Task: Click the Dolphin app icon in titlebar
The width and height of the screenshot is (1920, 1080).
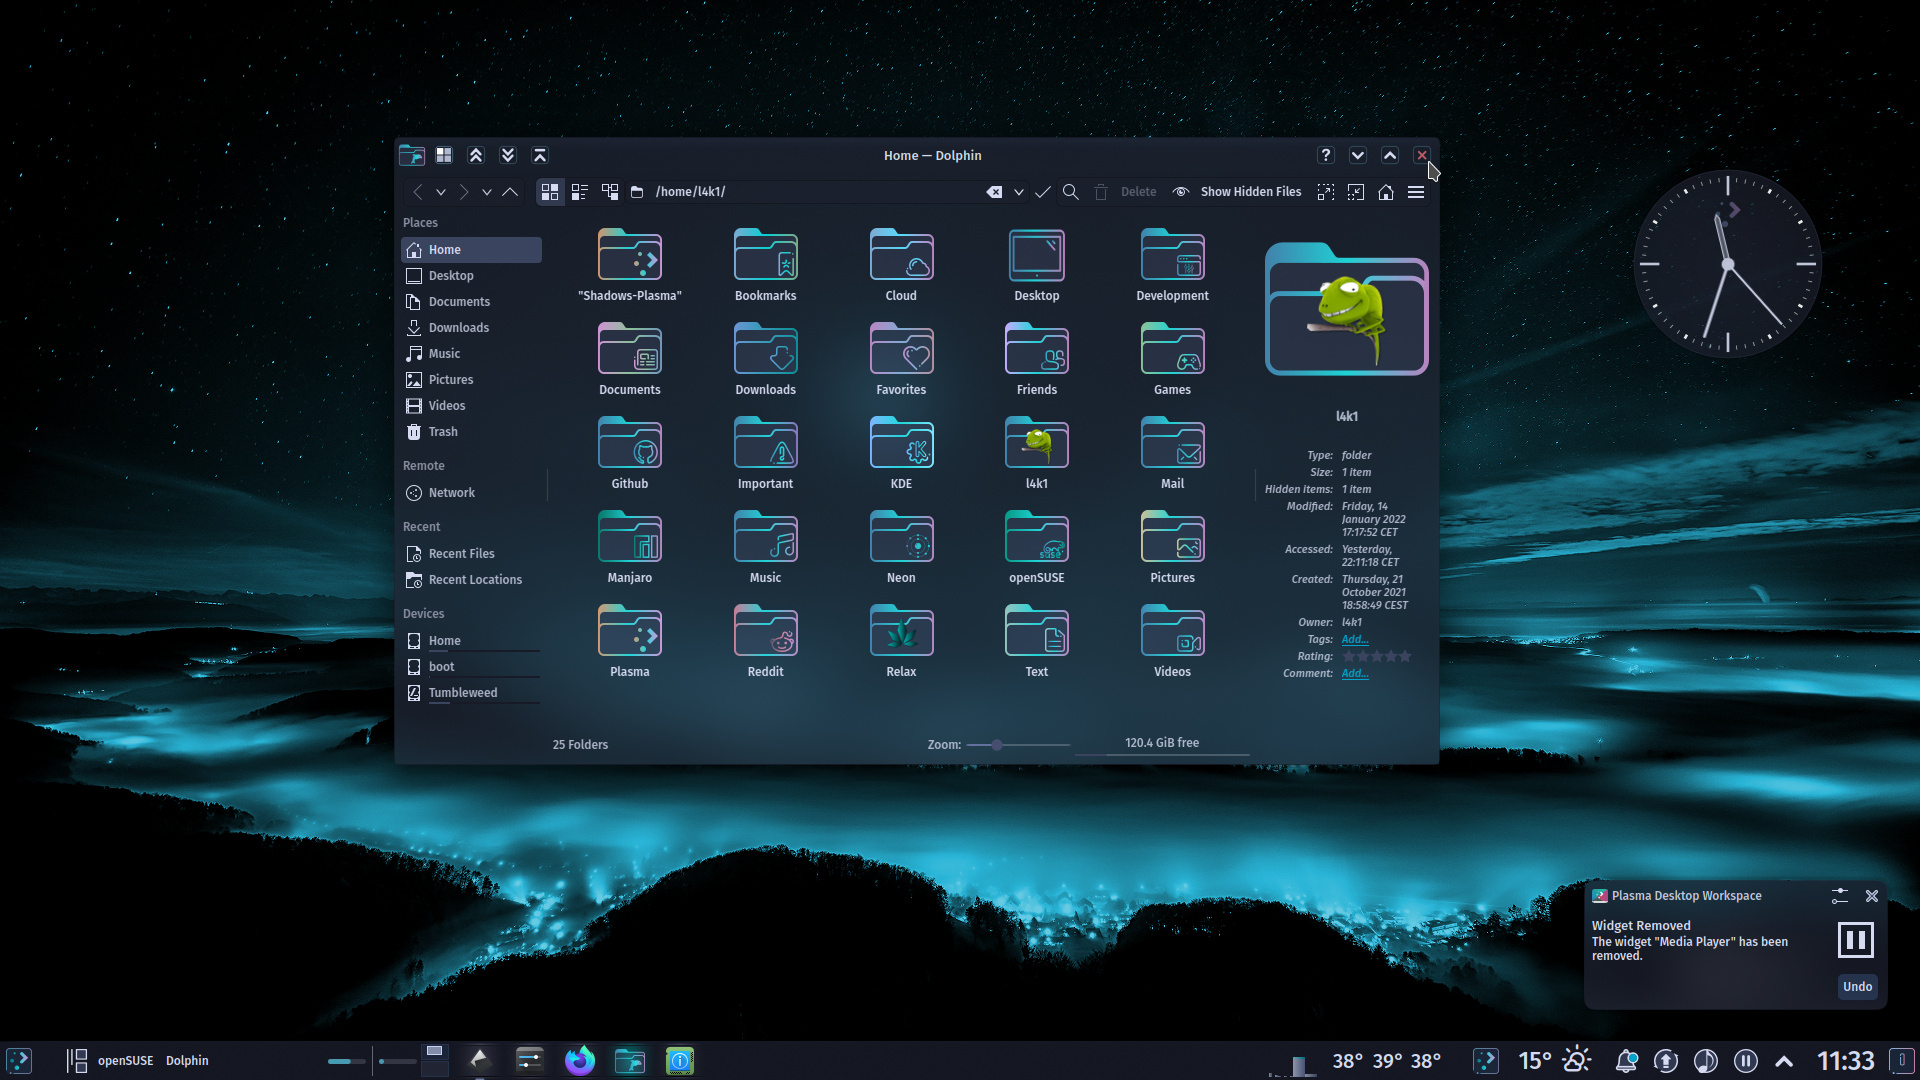Action: pyautogui.click(x=412, y=155)
